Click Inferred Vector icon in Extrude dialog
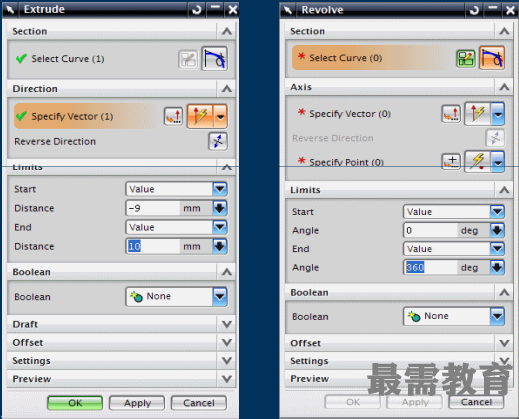519x419 pixels. (x=200, y=116)
